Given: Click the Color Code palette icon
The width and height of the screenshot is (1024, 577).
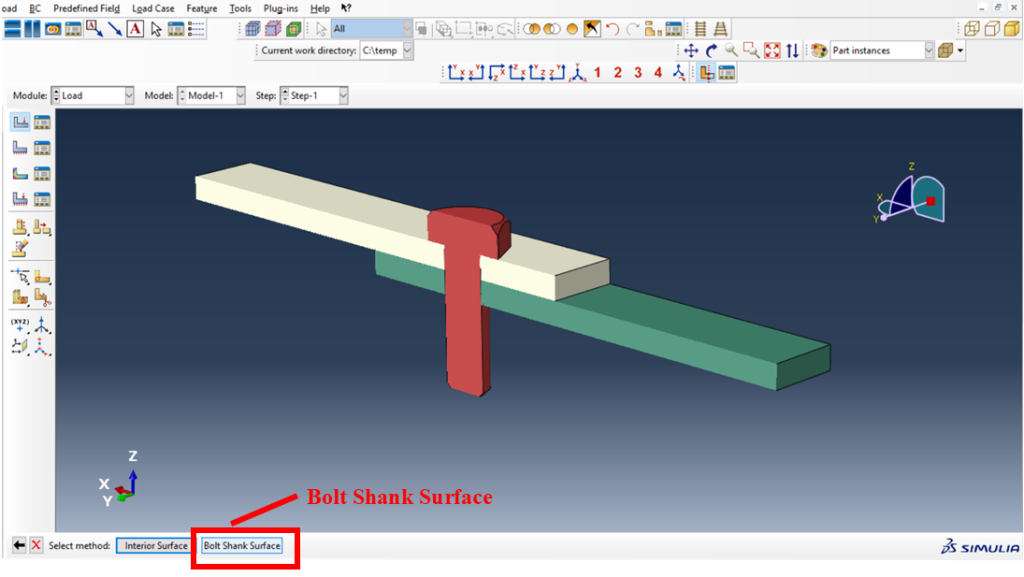Looking at the screenshot, I should (818, 50).
